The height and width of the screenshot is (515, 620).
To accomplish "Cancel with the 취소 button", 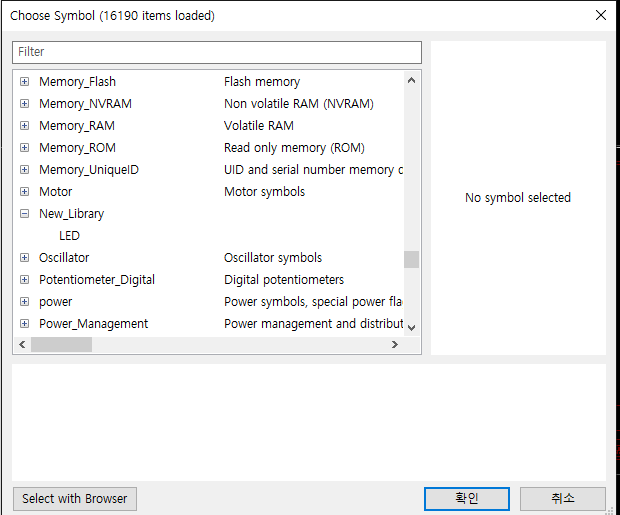I will [x=563, y=499].
